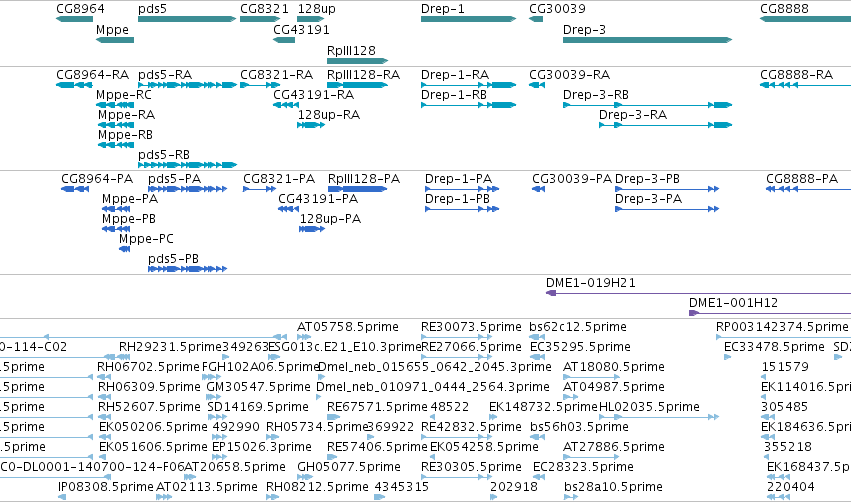
Task: Click the Drep-3-RA transcript
Action: 665,125
